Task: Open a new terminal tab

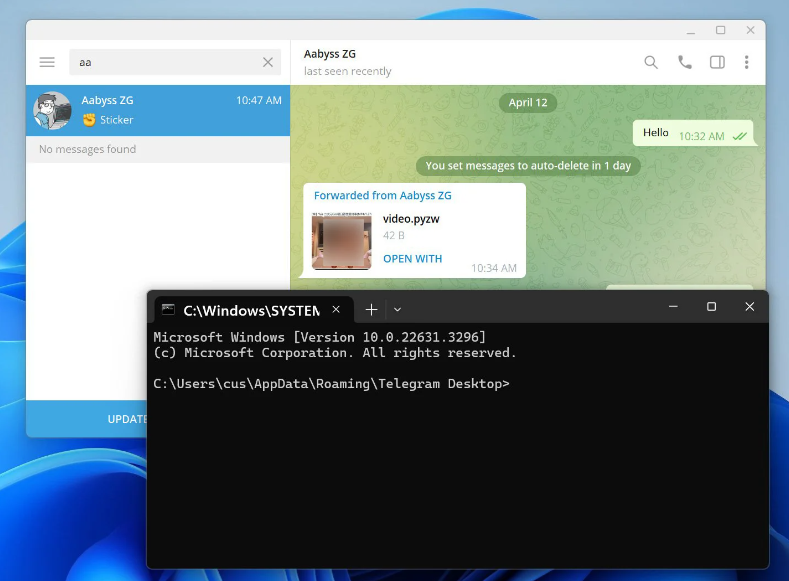Action: [x=371, y=310]
